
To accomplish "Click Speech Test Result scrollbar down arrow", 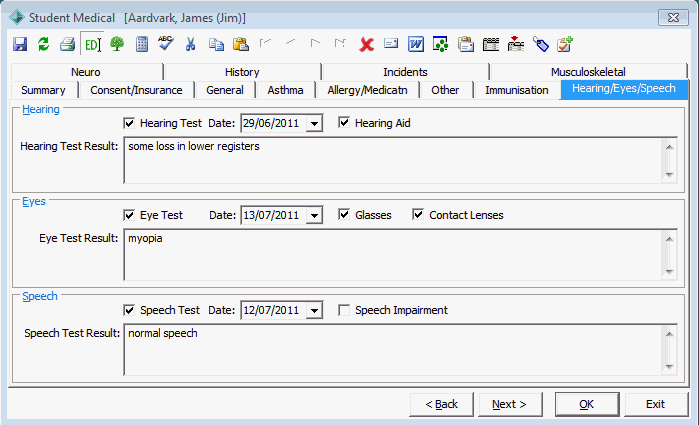I will [x=669, y=367].
